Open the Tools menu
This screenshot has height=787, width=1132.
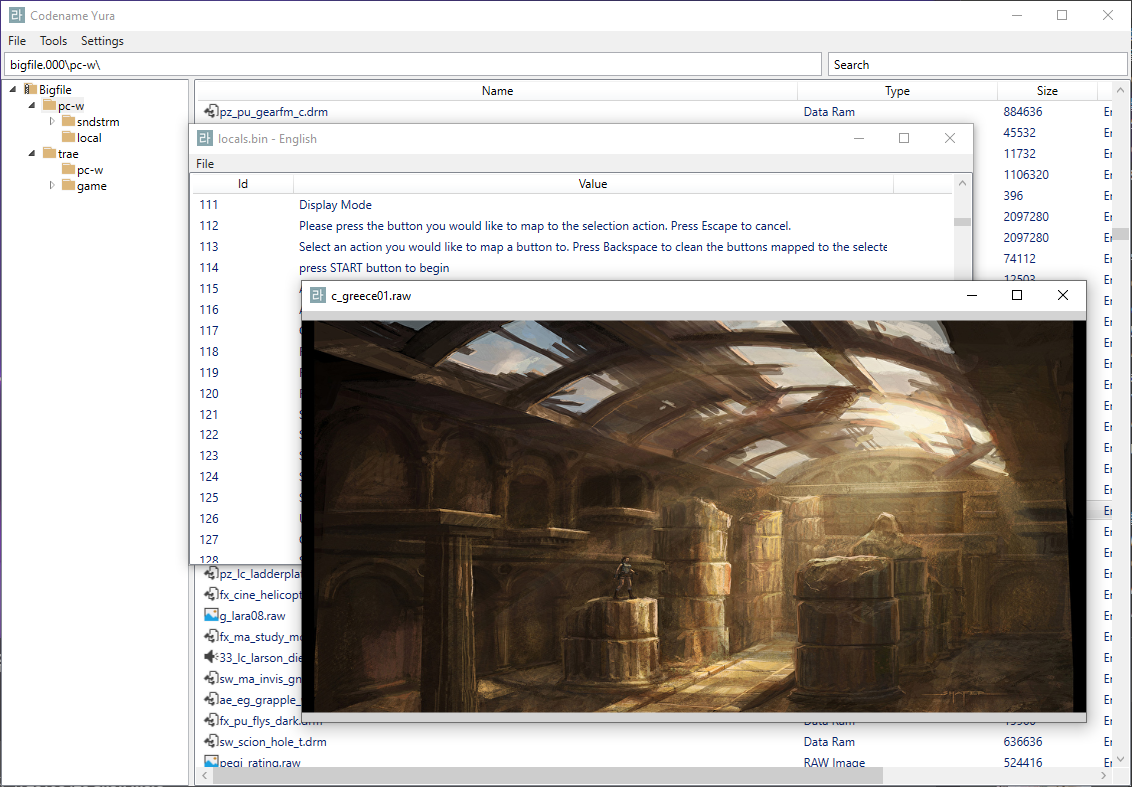click(x=53, y=41)
